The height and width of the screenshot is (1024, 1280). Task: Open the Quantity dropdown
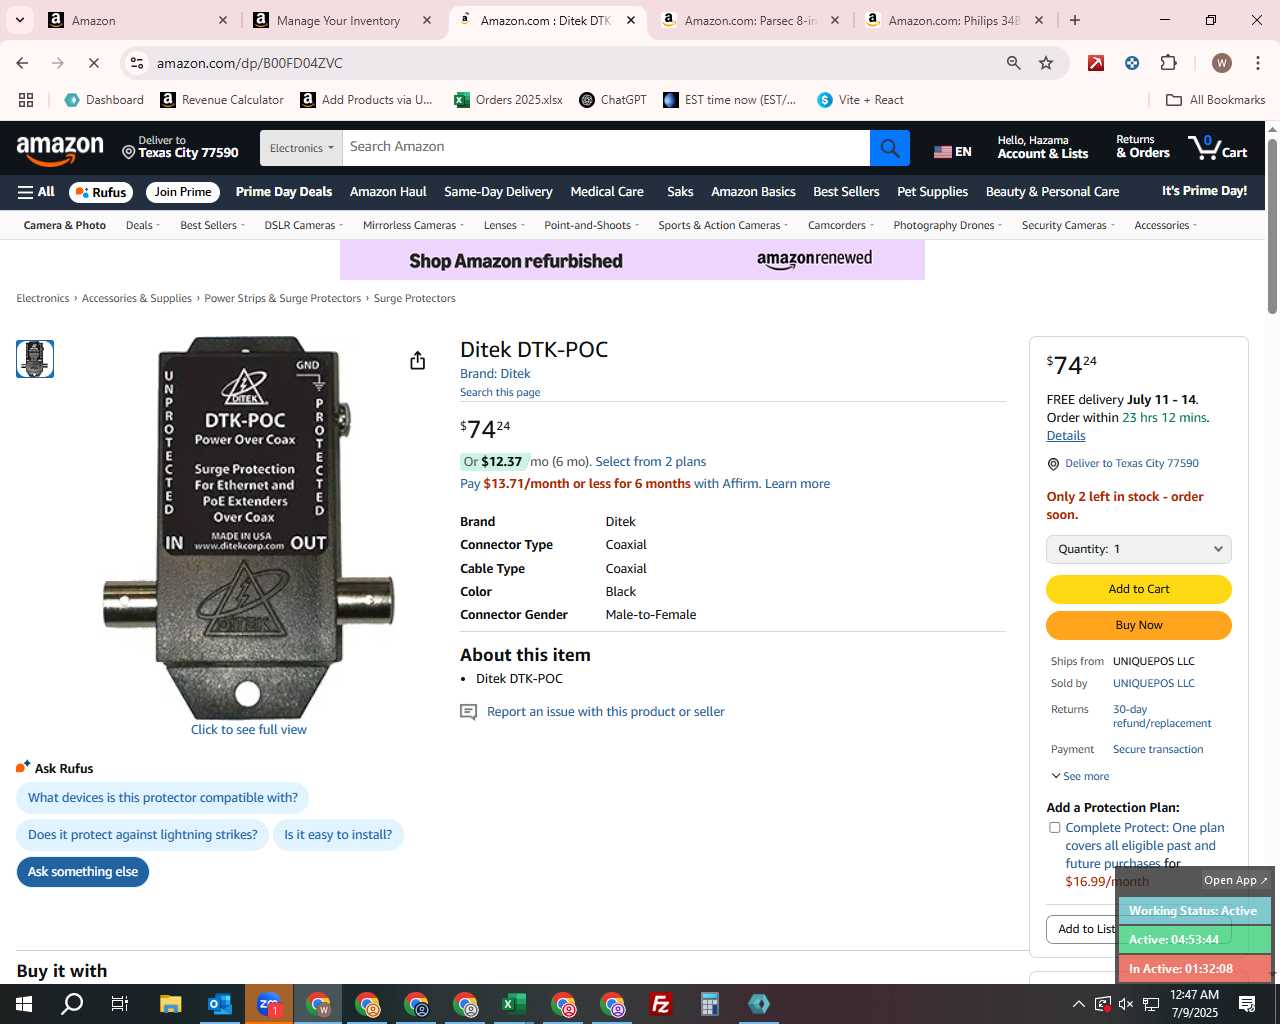1138,549
